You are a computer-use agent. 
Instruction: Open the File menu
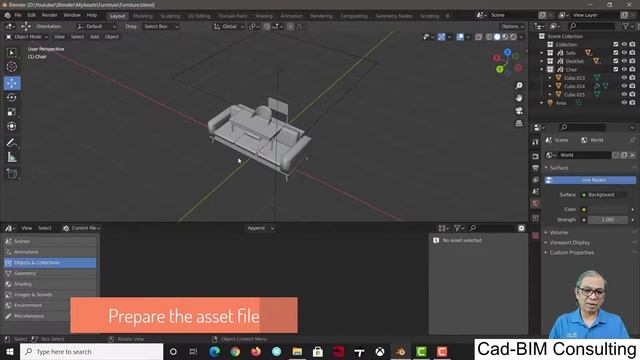[x=18, y=16]
